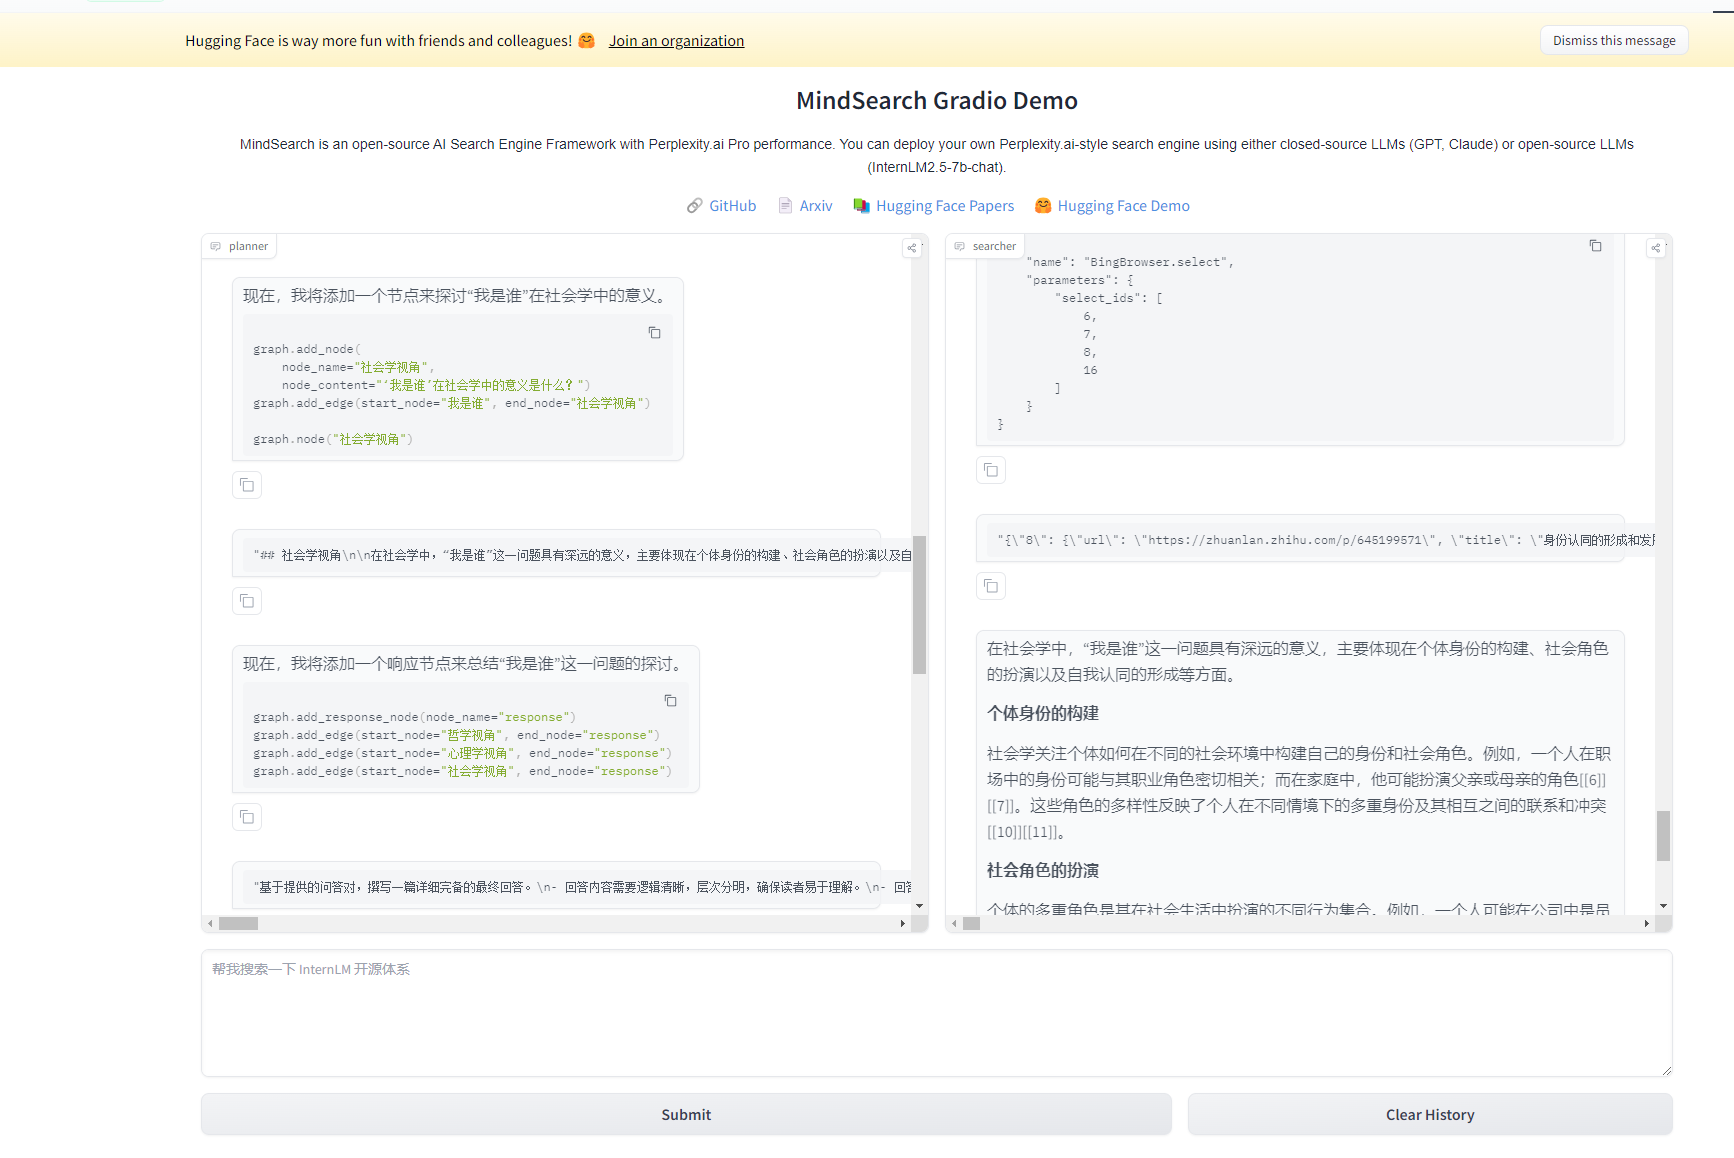1734x1158 pixels.
Task: Open the Hugging Face Papers link
Action: [945, 206]
